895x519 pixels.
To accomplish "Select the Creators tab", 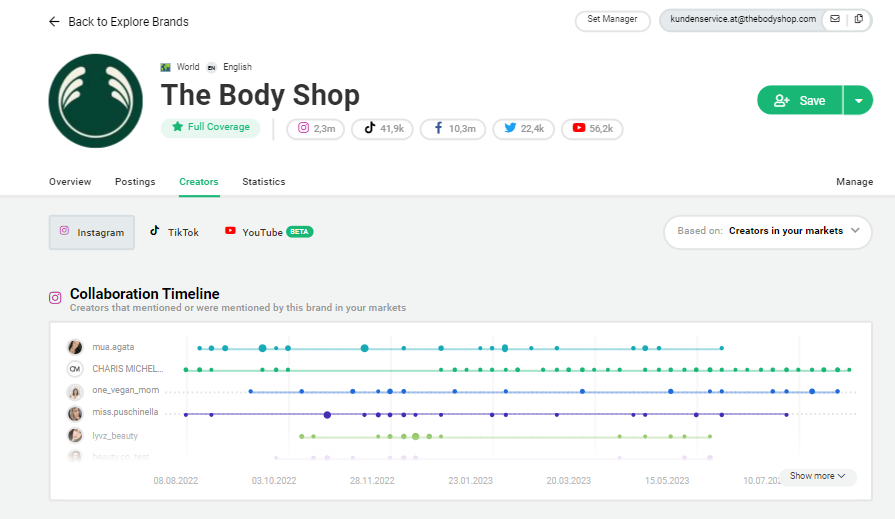I will pos(199,182).
